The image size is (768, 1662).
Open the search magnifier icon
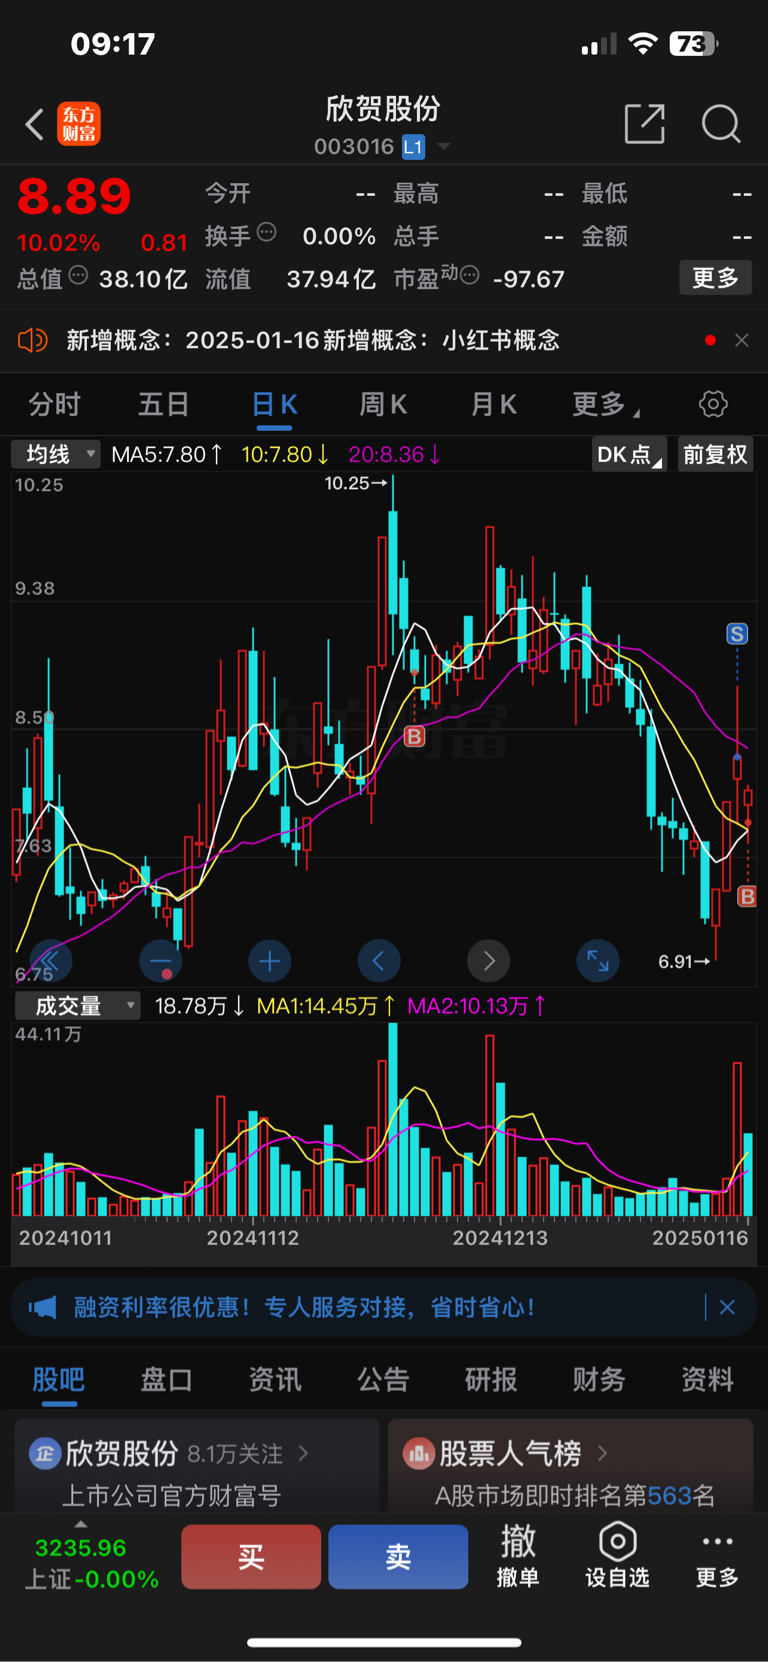point(721,124)
